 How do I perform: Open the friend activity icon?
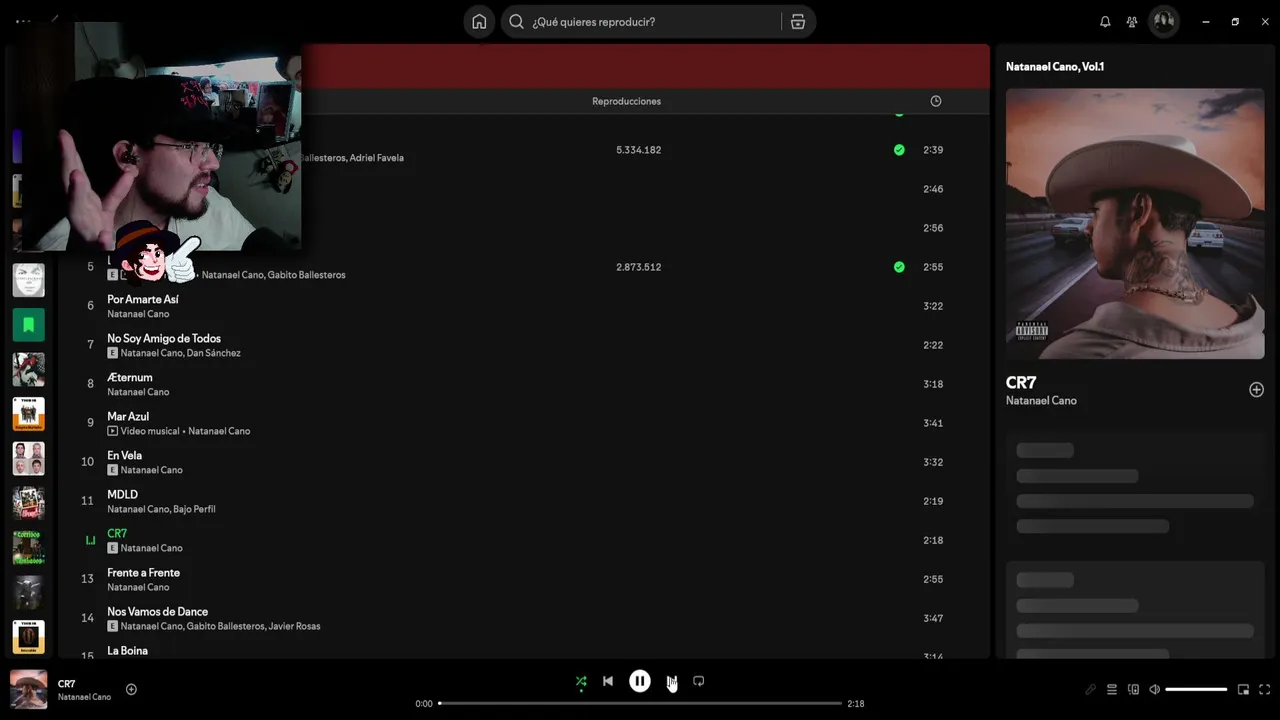click(1132, 22)
